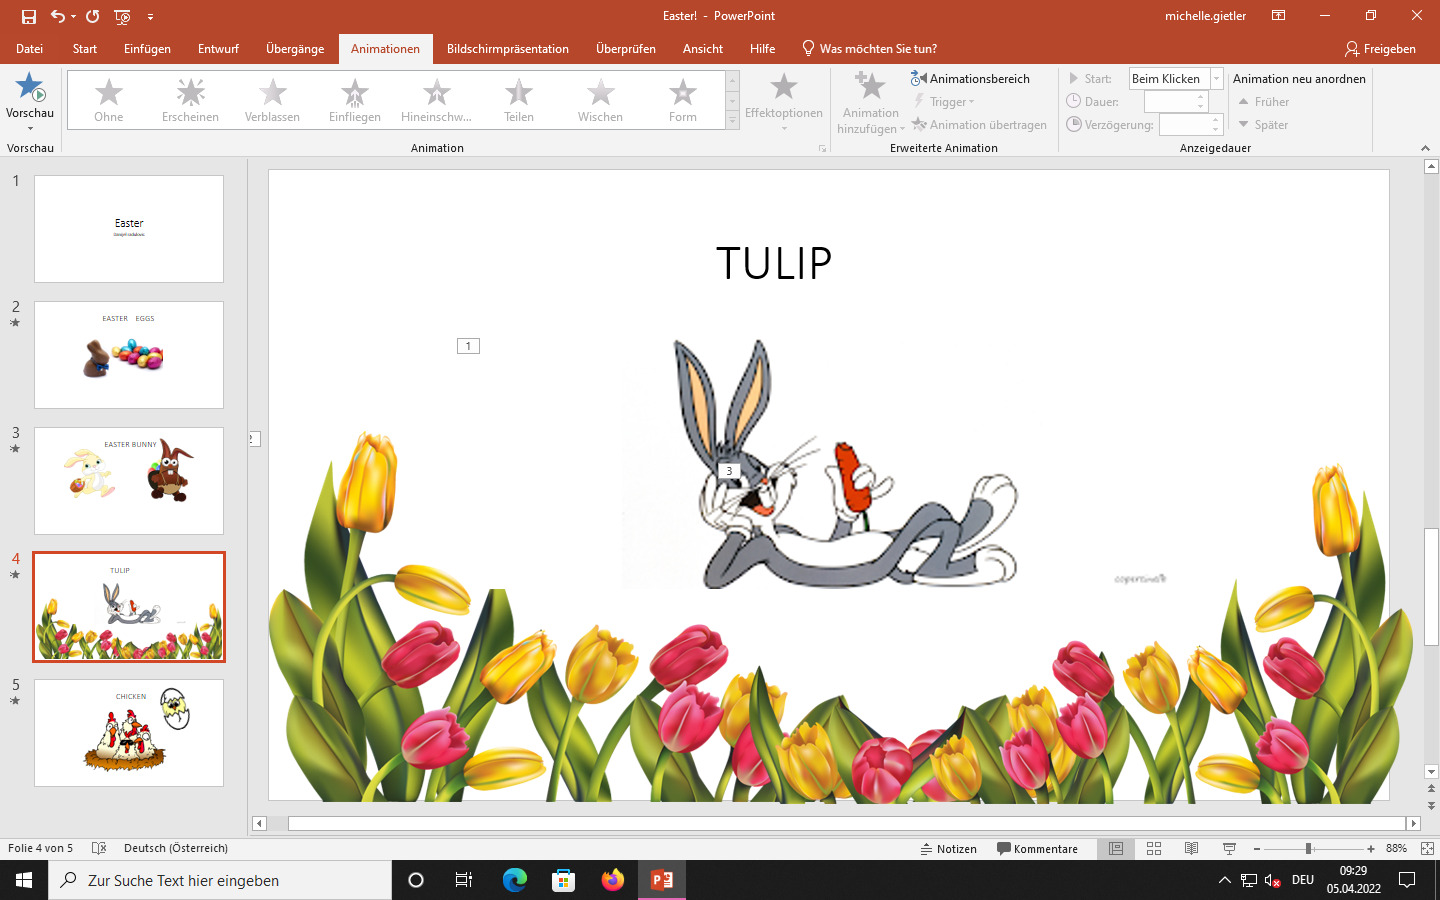Viewport: 1440px width, 900px height.
Task: Select the Einfliegen animation effect
Action: [x=355, y=101]
